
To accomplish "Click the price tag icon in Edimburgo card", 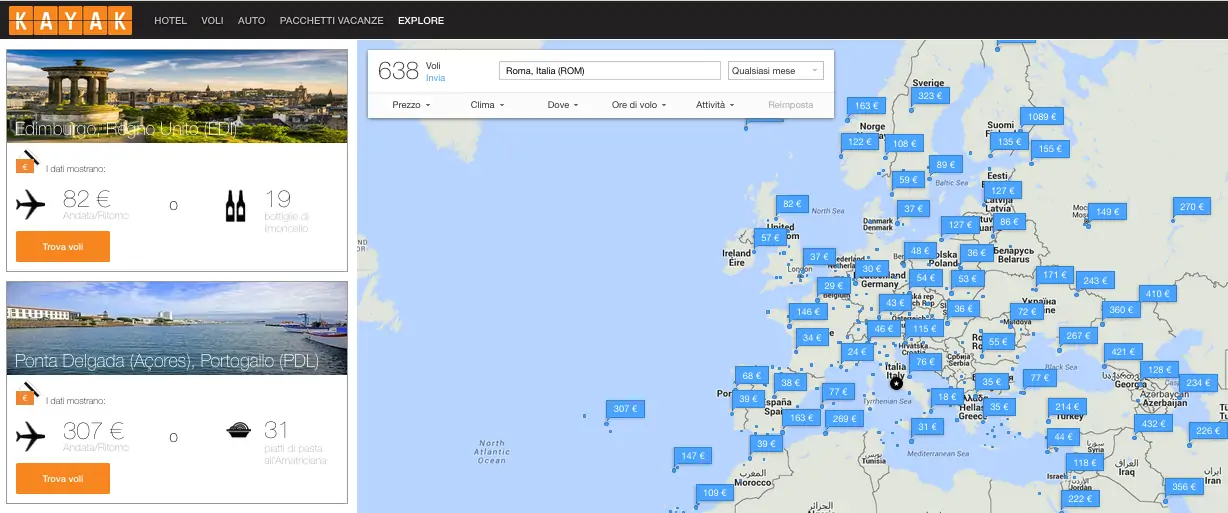I will tap(28, 160).
